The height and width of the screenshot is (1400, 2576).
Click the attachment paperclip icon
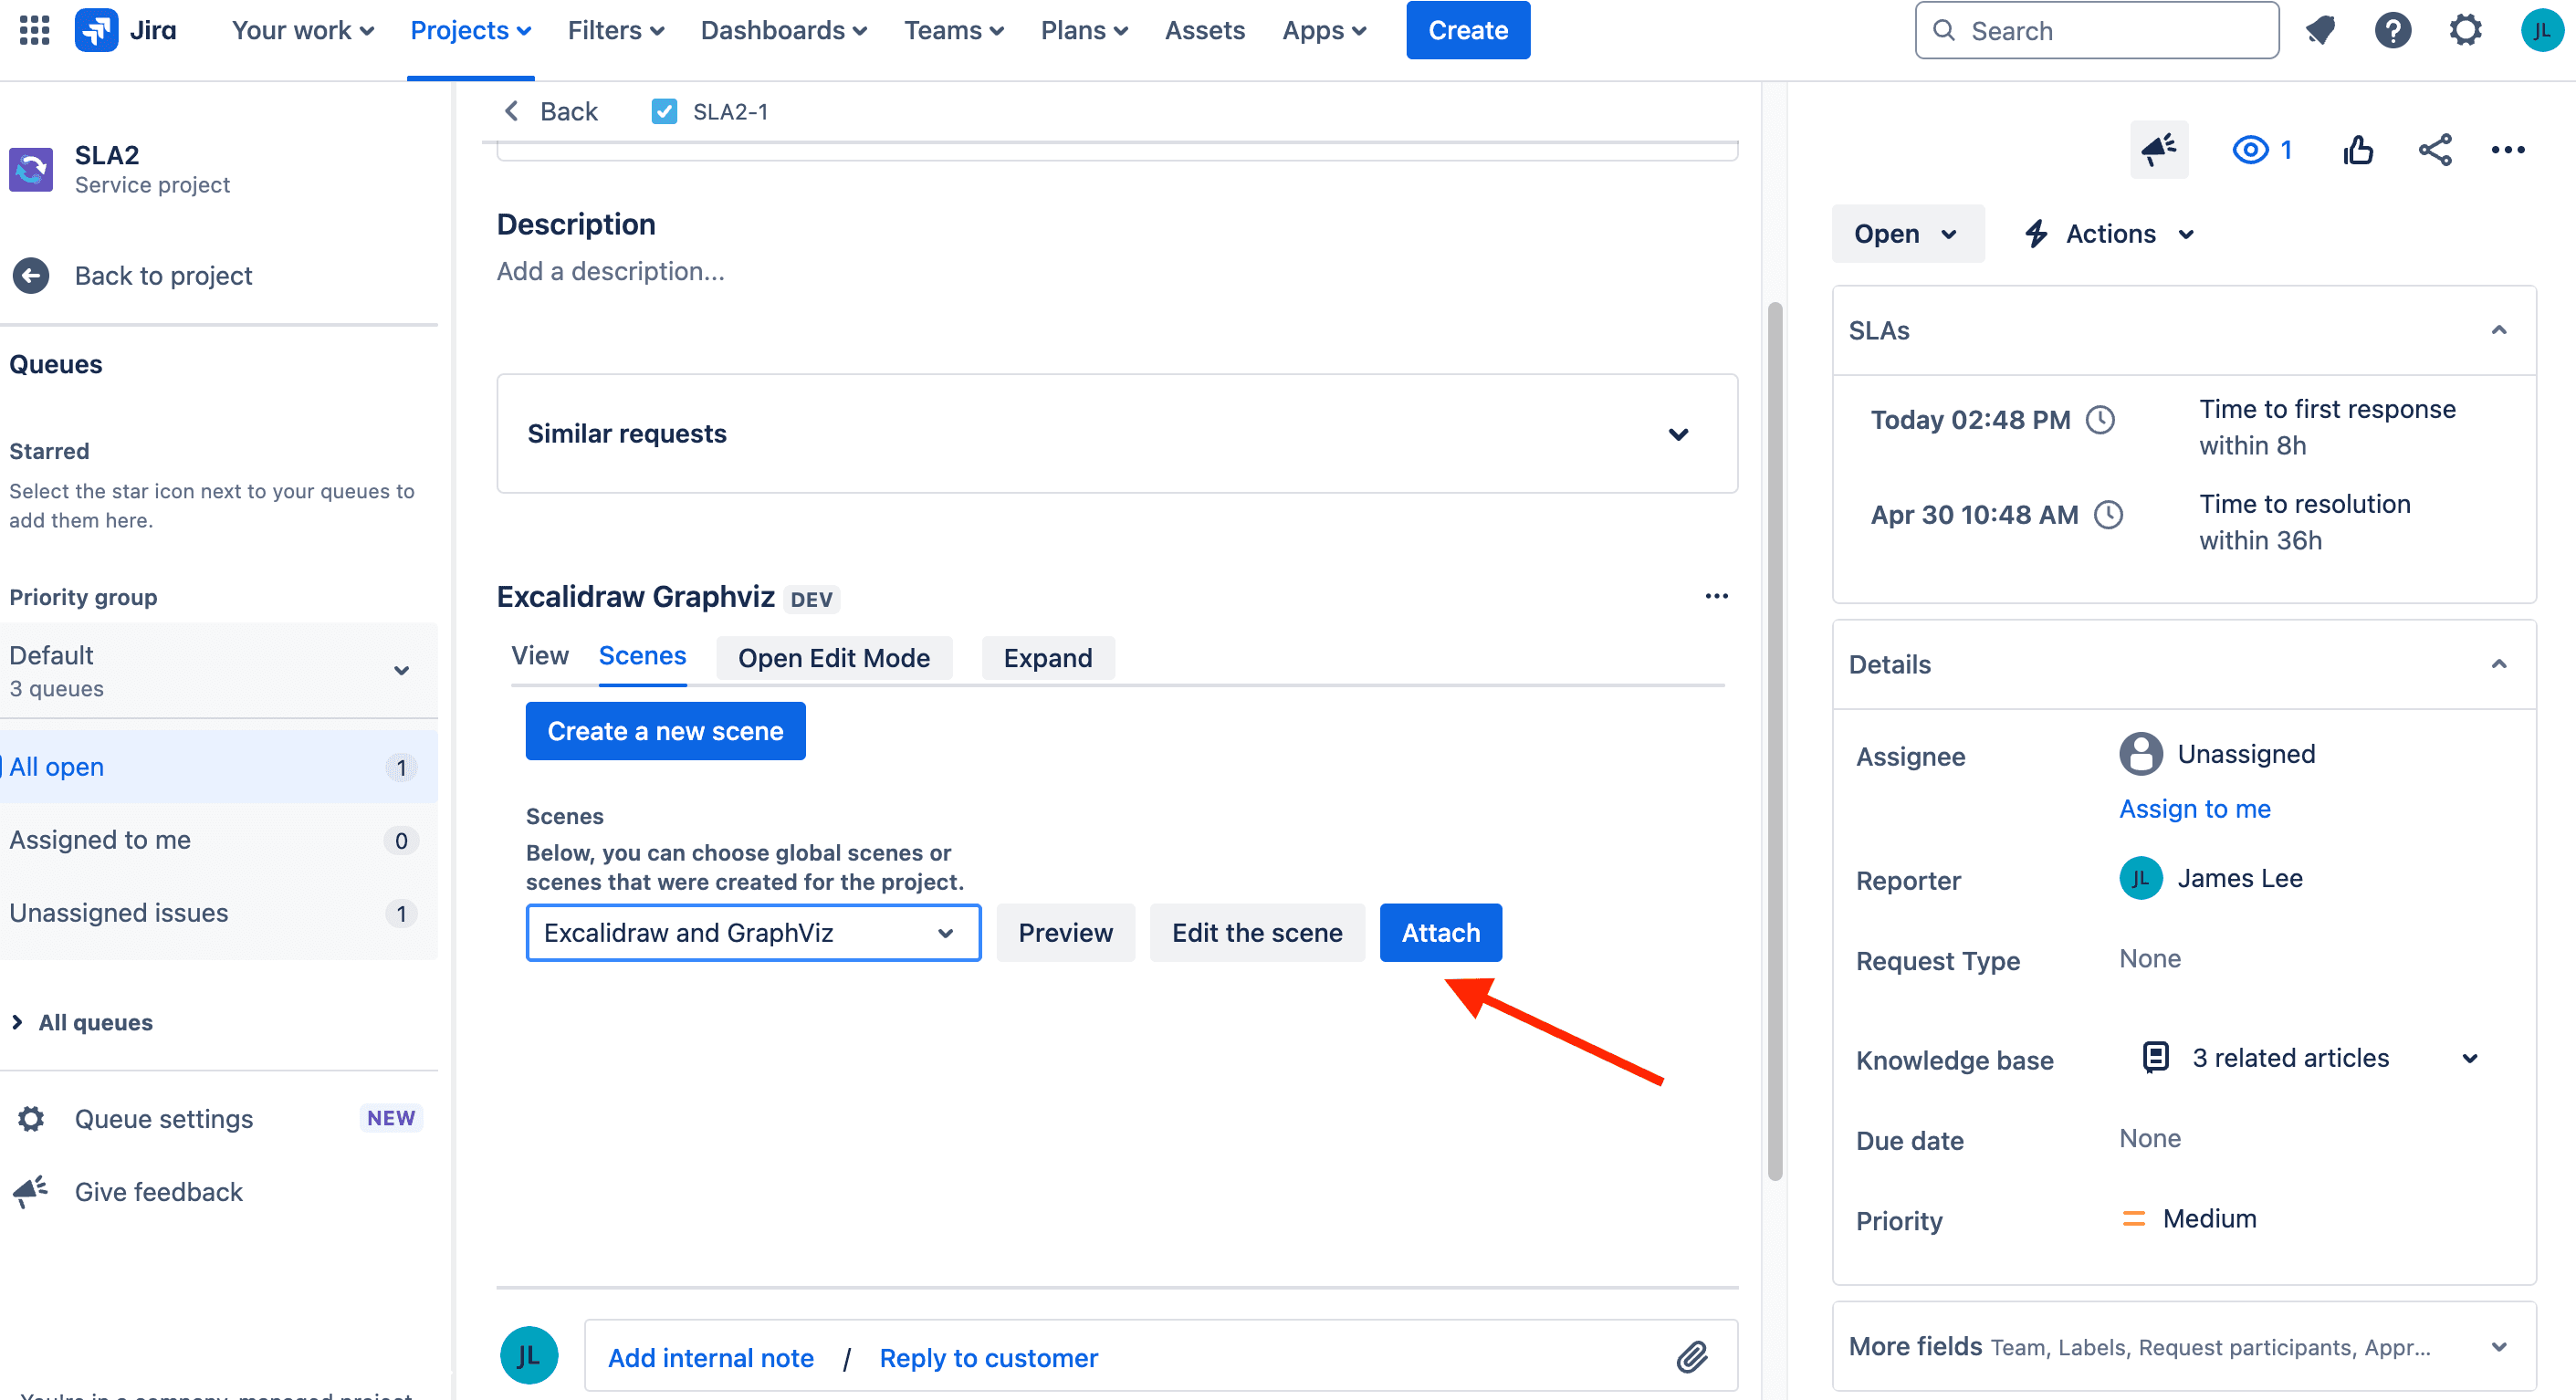tap(1691, 1357)
